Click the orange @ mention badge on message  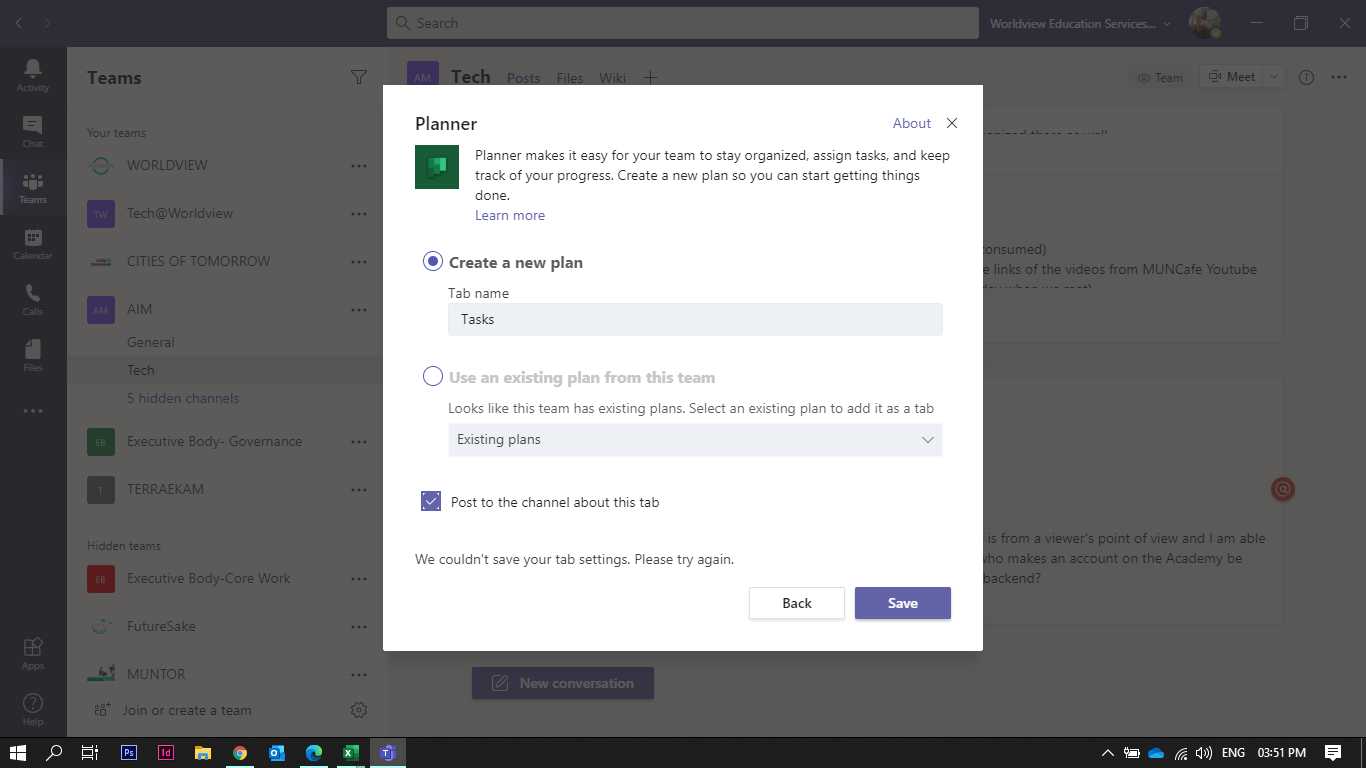tap(1283, 489)
